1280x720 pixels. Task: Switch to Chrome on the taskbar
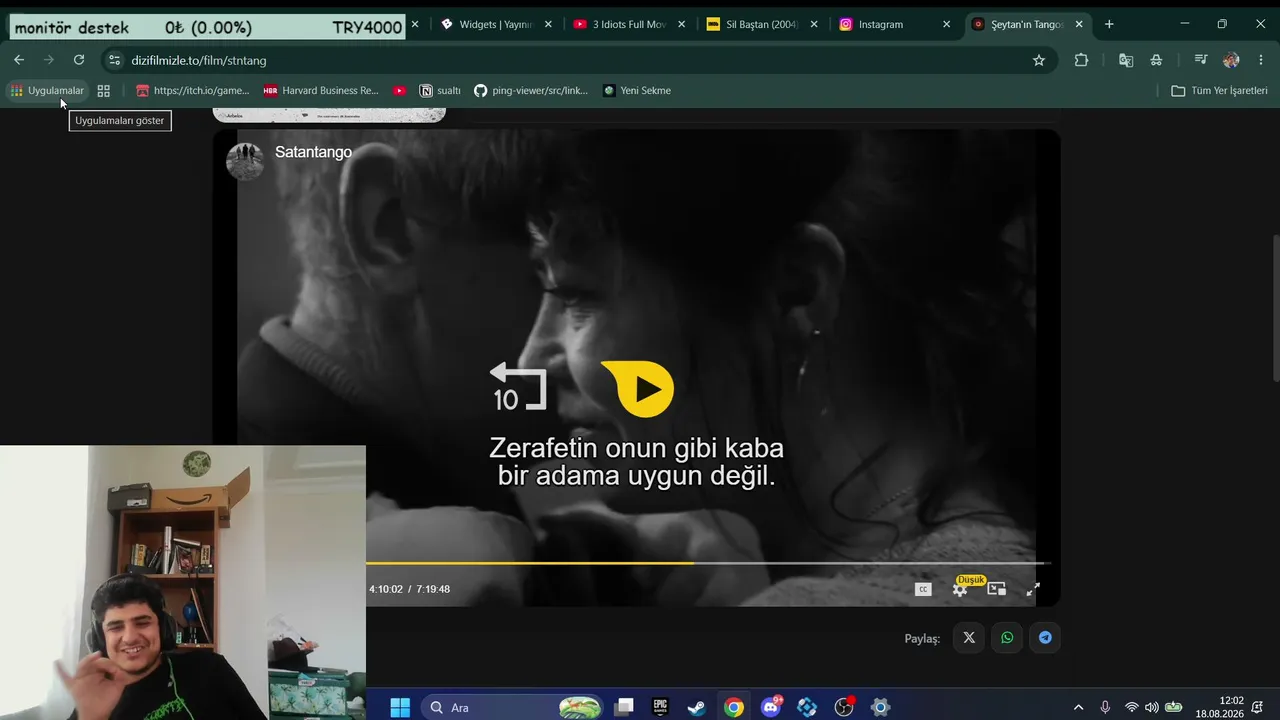734,707
